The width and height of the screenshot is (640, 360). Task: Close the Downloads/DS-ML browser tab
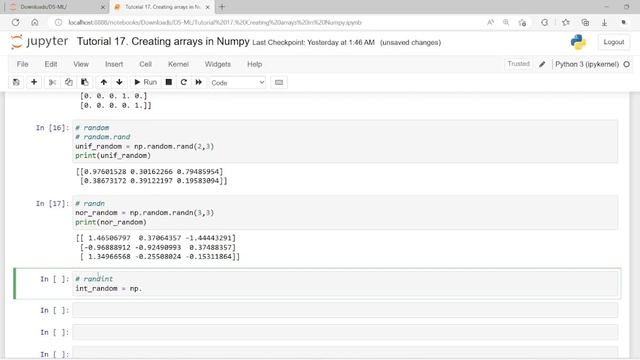(x=102, y=7)
